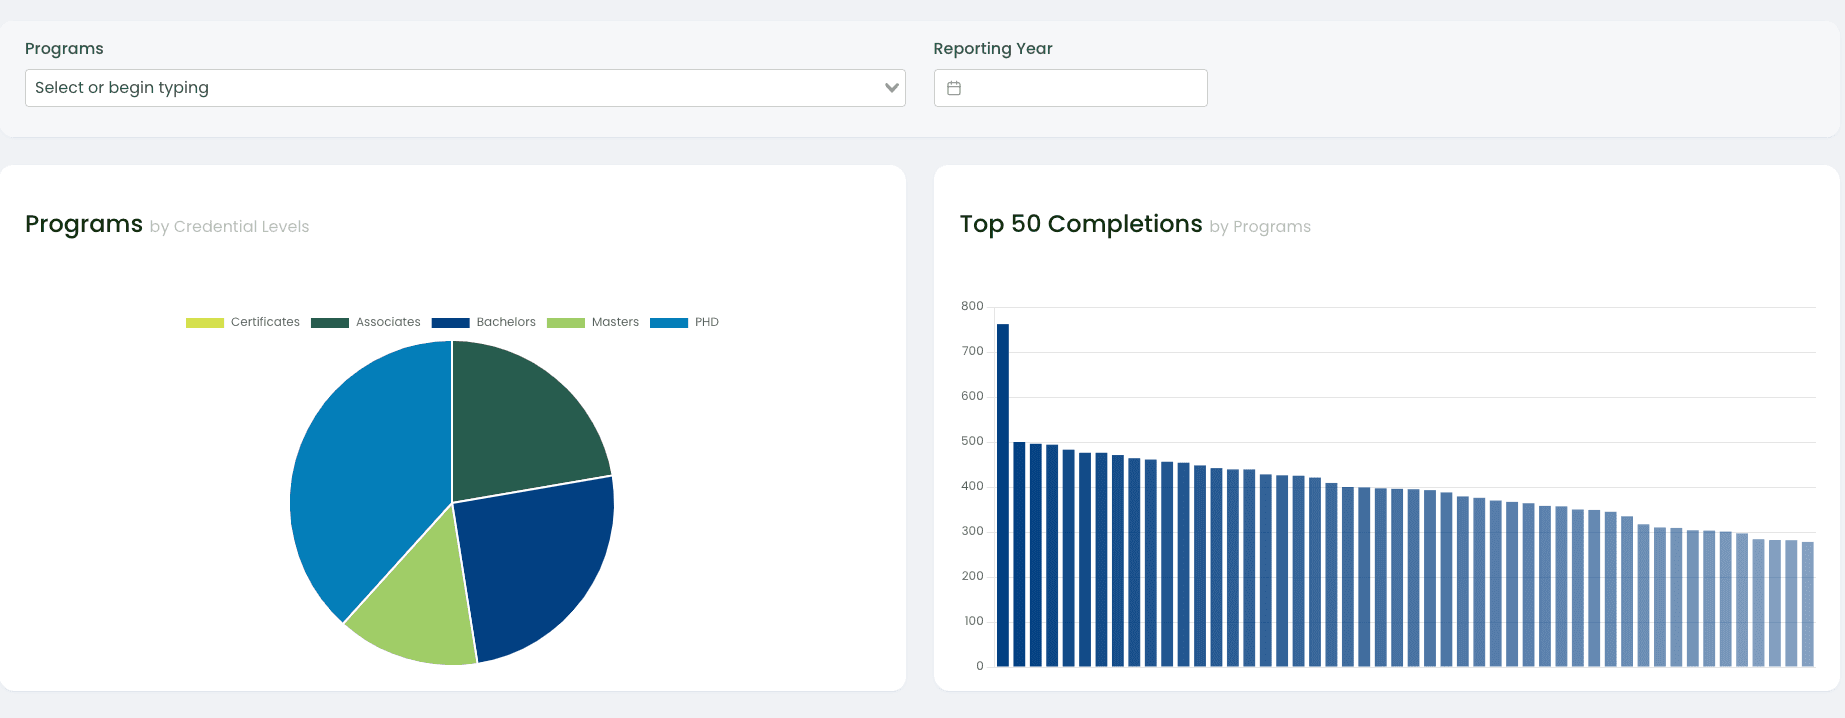Screen dimensions: 1845x718
Task: Click the Associates legend label
Action: pyautogui.click(x=388, y=322)
